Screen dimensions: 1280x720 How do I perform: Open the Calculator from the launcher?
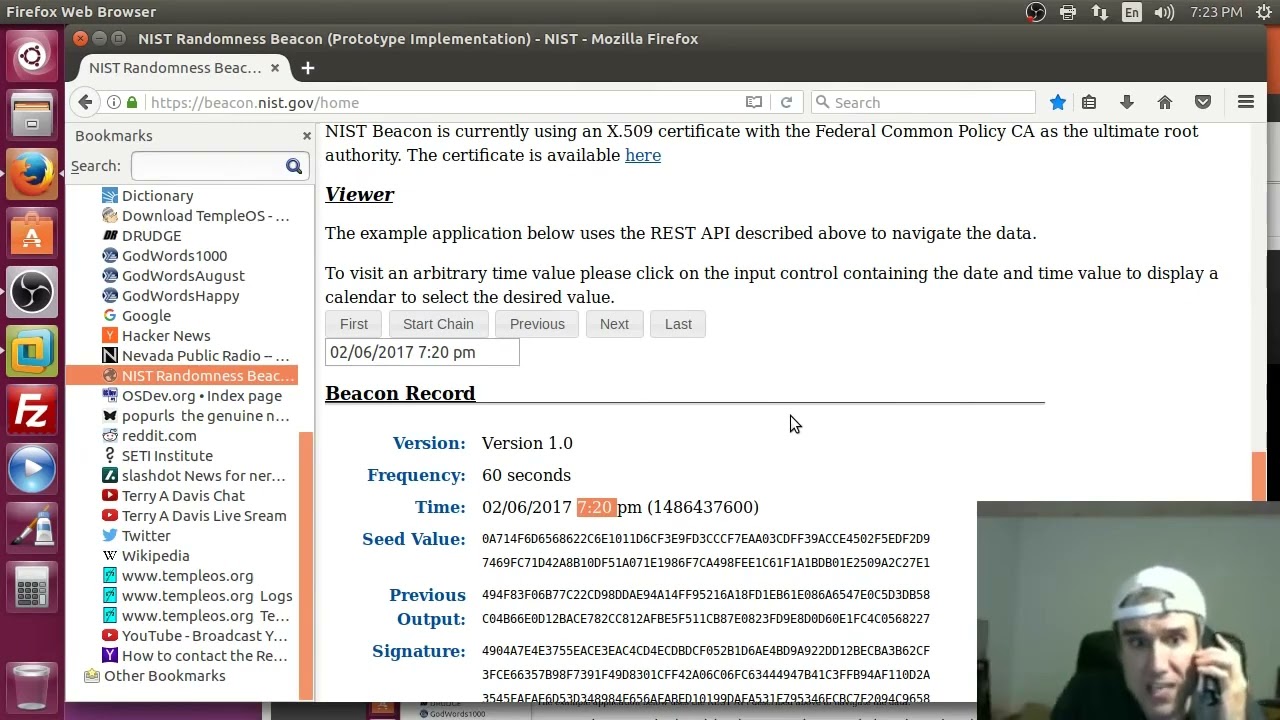32,587
